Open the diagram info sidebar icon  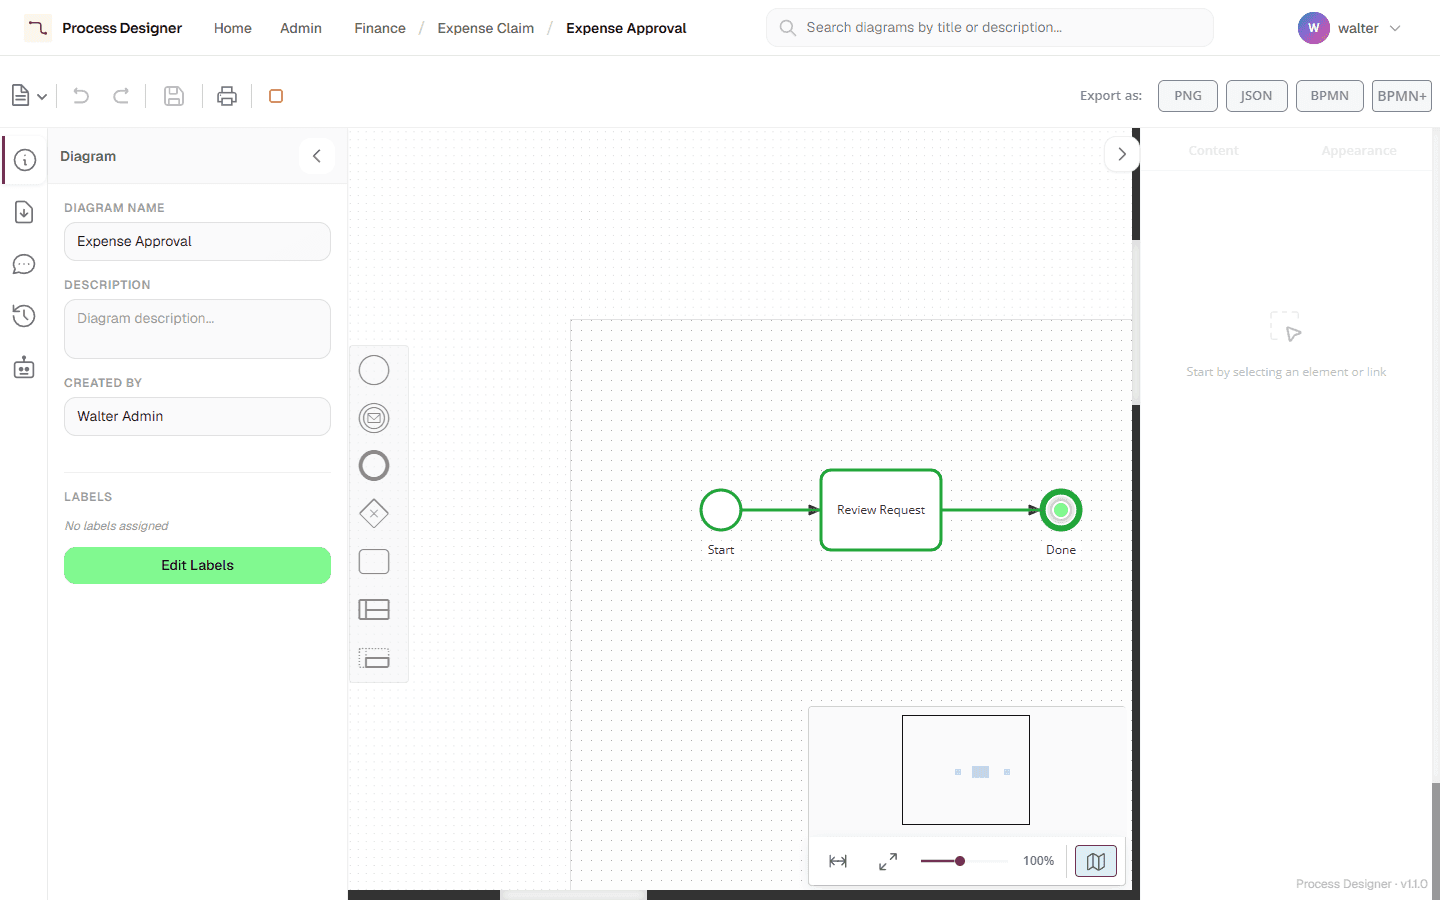(25, 160)
